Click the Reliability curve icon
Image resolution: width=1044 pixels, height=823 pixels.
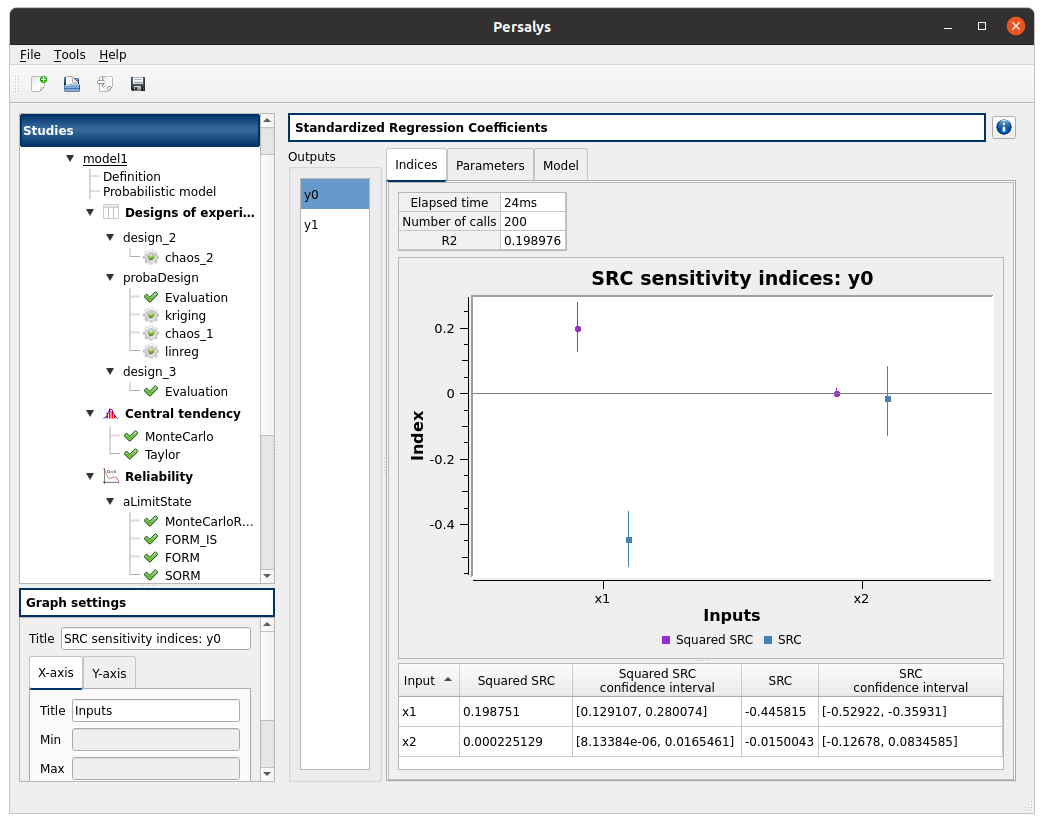110,477
